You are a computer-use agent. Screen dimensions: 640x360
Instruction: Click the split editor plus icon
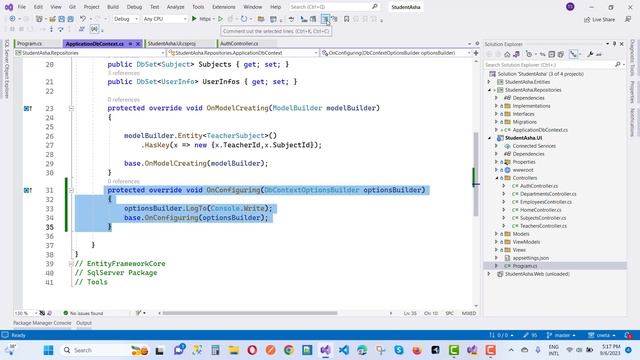tap(476, 53)
